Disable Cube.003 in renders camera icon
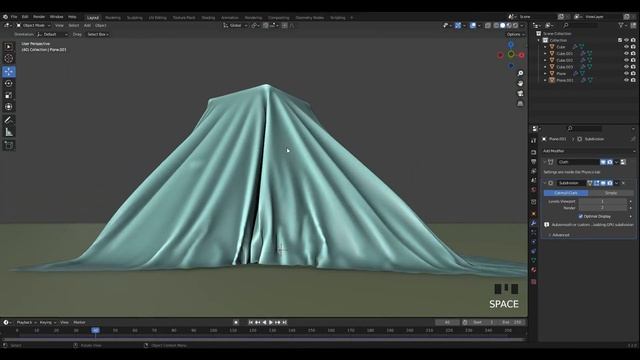This screenshot has height=360, width=640. (633, 67)
